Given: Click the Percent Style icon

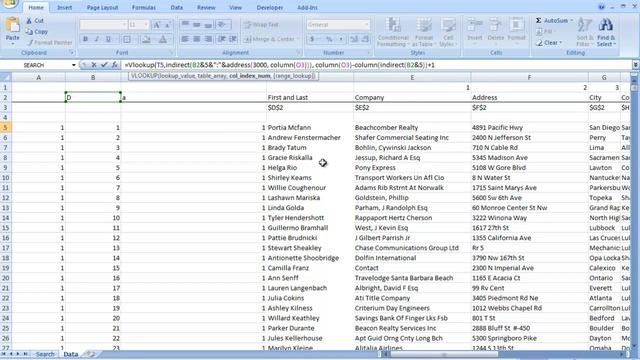Looking at the screenshot, I should click(329, 39).
